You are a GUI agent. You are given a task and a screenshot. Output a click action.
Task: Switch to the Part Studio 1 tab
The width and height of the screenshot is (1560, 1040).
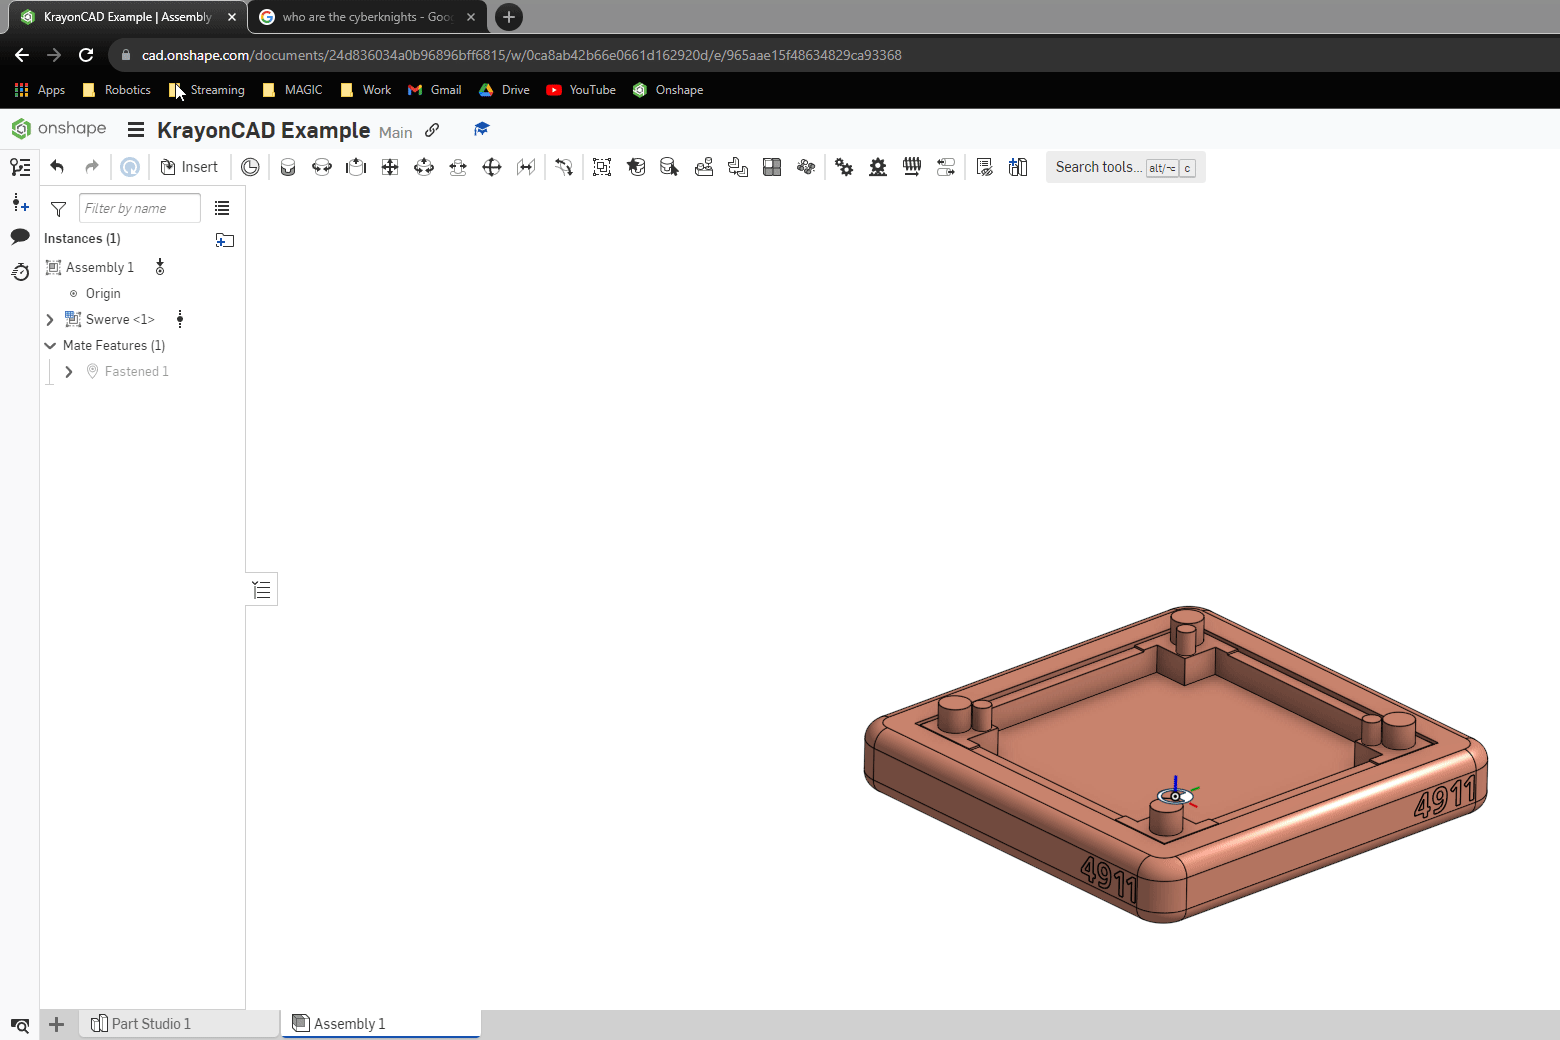click(x=180, y=1023)
